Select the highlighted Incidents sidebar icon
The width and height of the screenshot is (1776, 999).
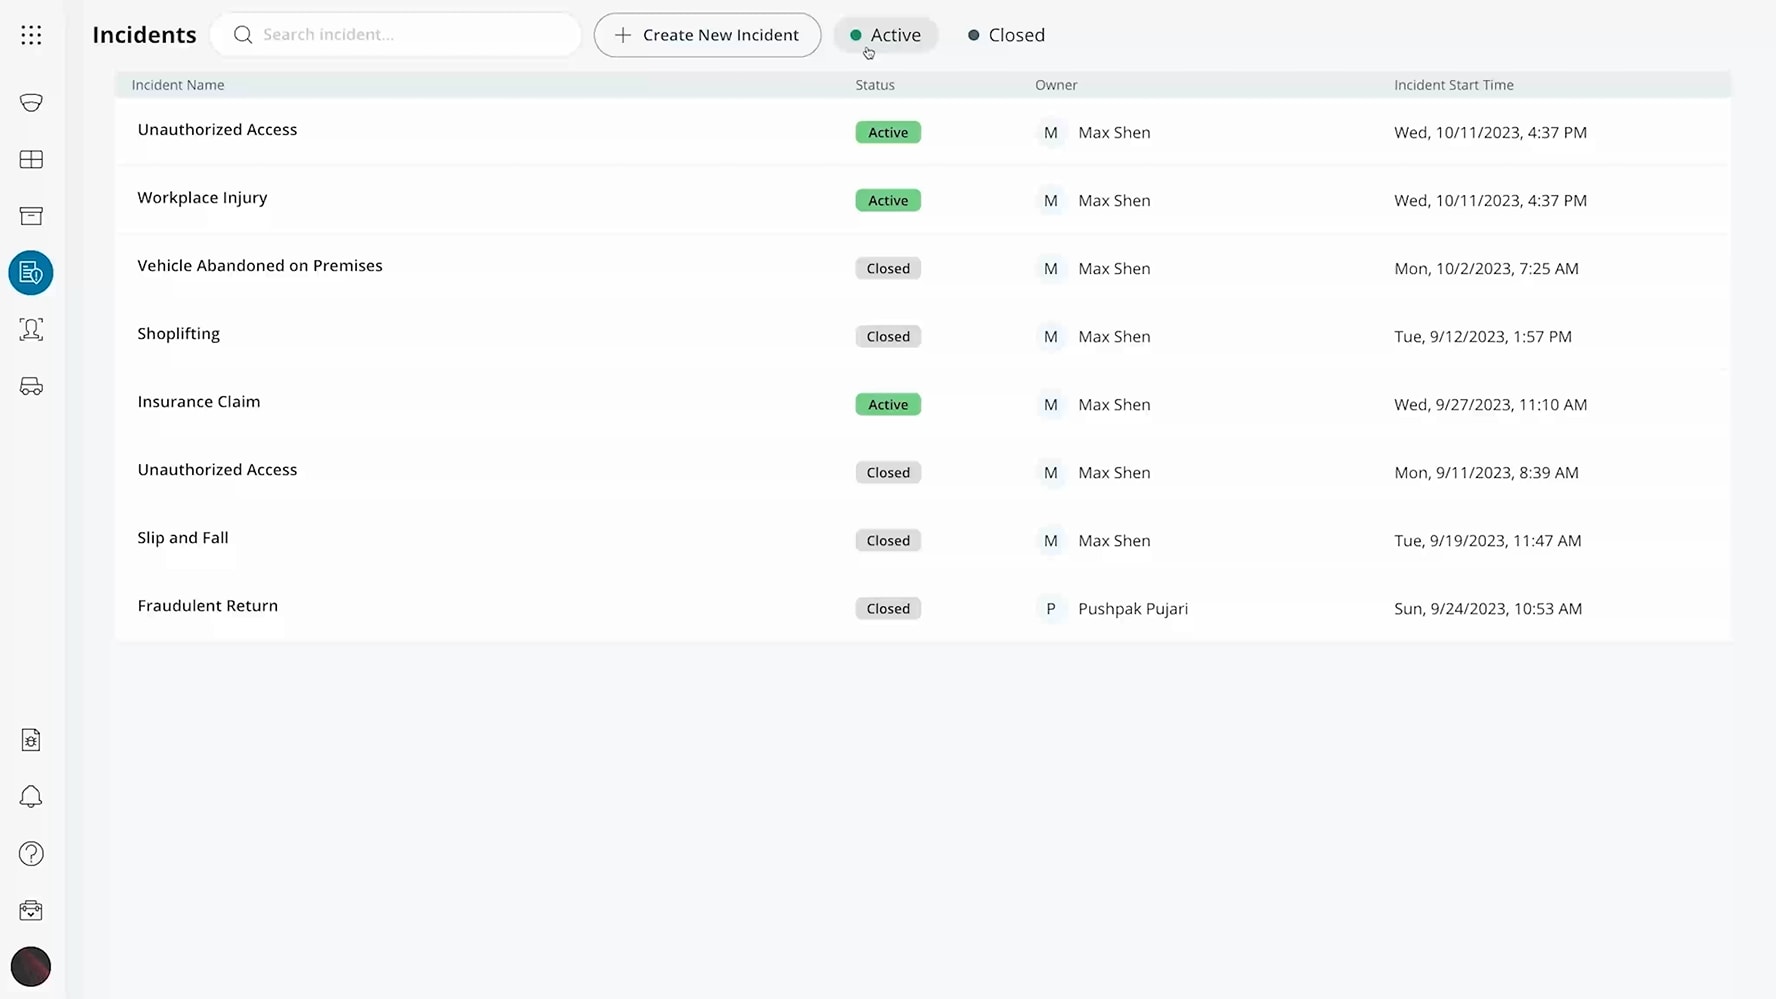click(31, 273)
